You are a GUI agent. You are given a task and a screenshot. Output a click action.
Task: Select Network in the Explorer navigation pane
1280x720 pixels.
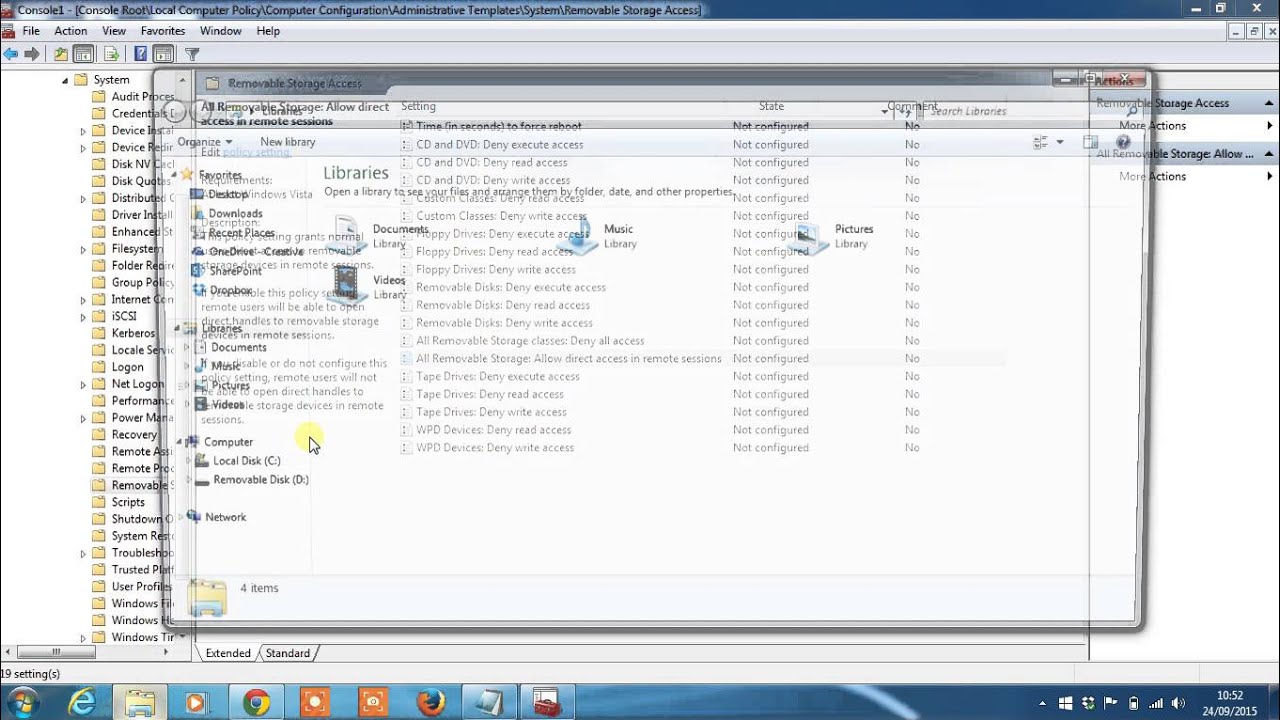click(x=225, y=517)
